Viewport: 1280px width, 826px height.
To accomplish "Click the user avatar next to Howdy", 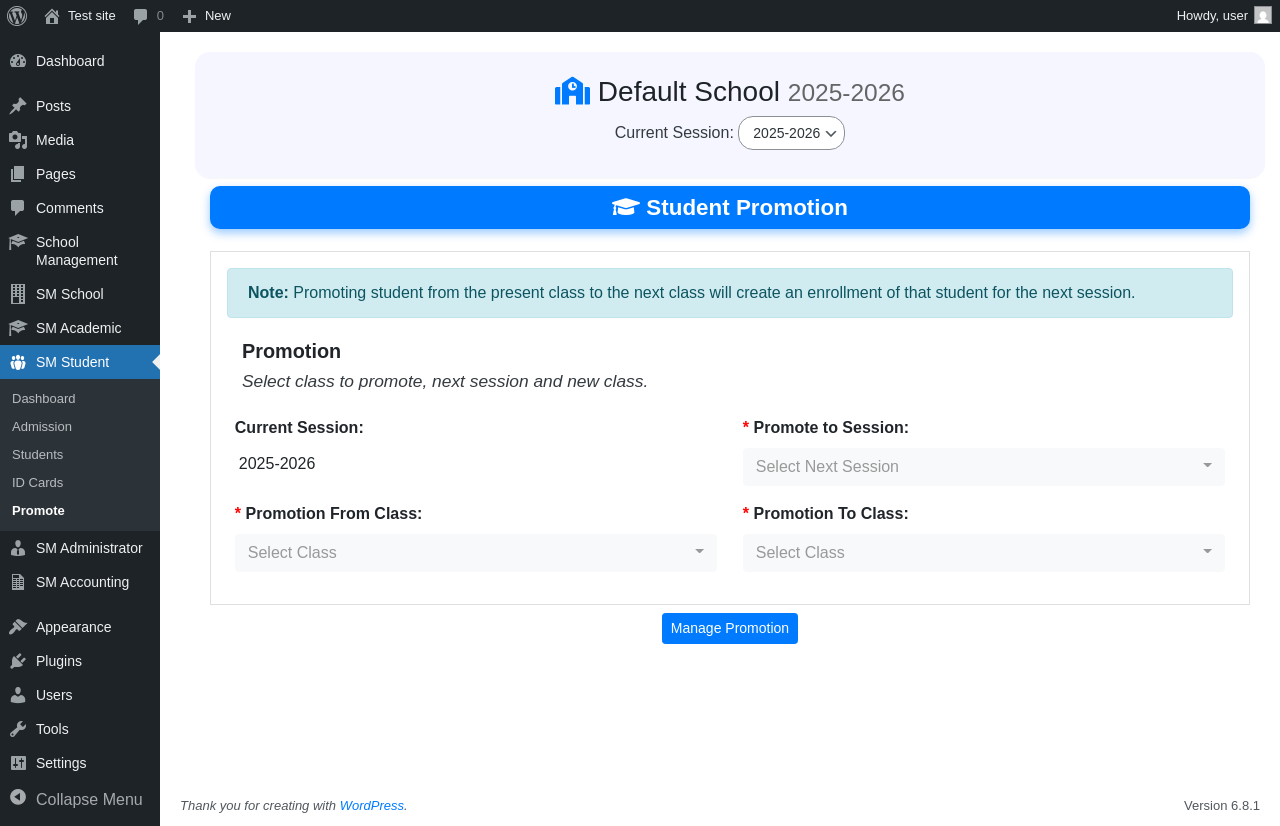I will click(x=1263, y=15).
